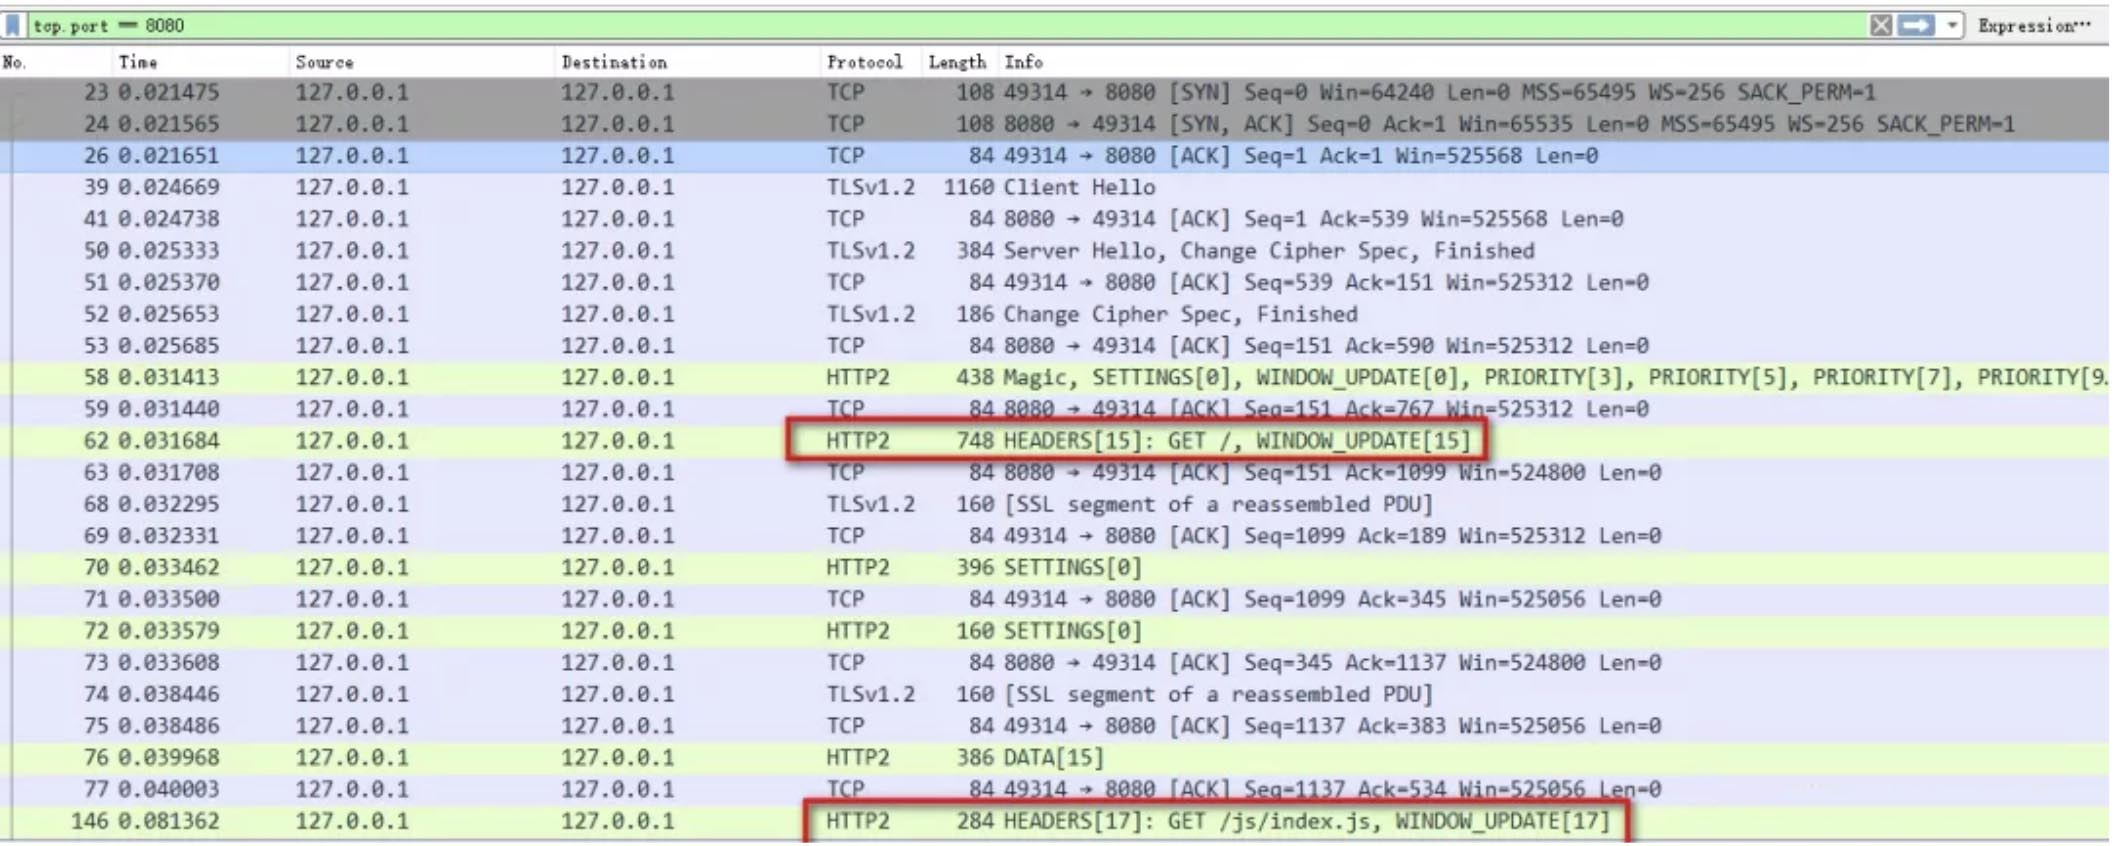Click the filter bookmark icon
This screenshot has width=2116, height=846.
point(12,25)
